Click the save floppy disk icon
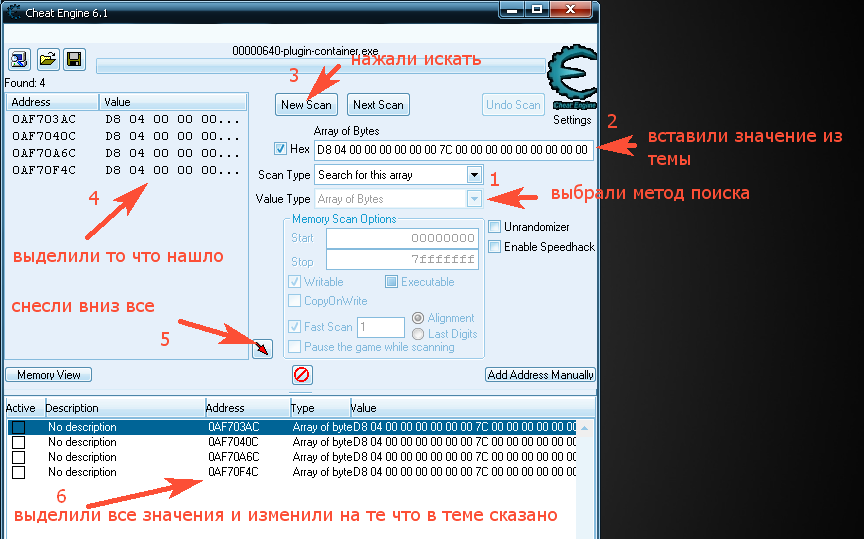 pos(74,59)
